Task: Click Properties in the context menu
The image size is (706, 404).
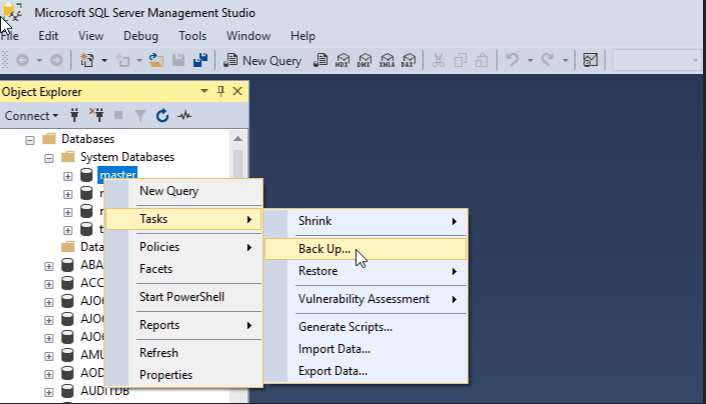Action: (x=165, y=375)
